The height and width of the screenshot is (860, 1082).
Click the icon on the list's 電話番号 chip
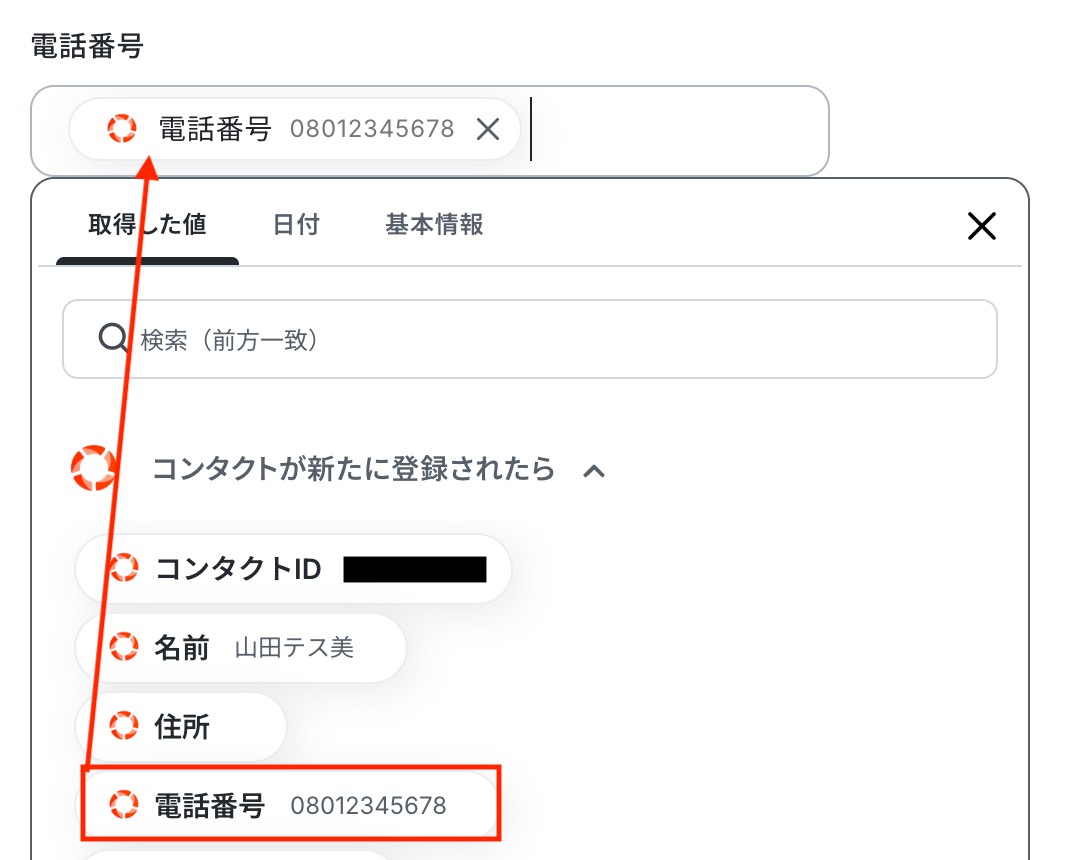click(x=123, y=805)
